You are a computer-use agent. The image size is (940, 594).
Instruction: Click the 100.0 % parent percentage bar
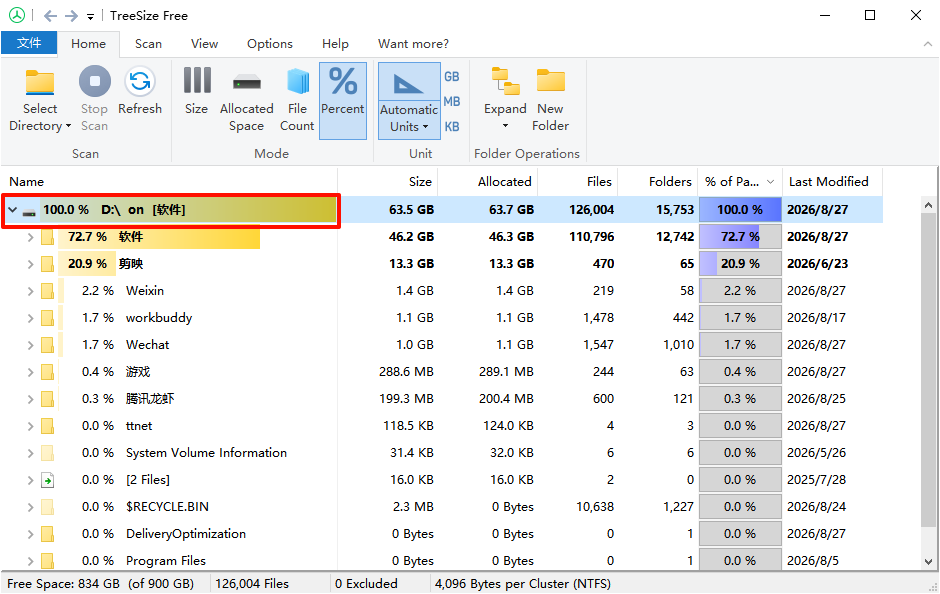click(x=740, y=210)
